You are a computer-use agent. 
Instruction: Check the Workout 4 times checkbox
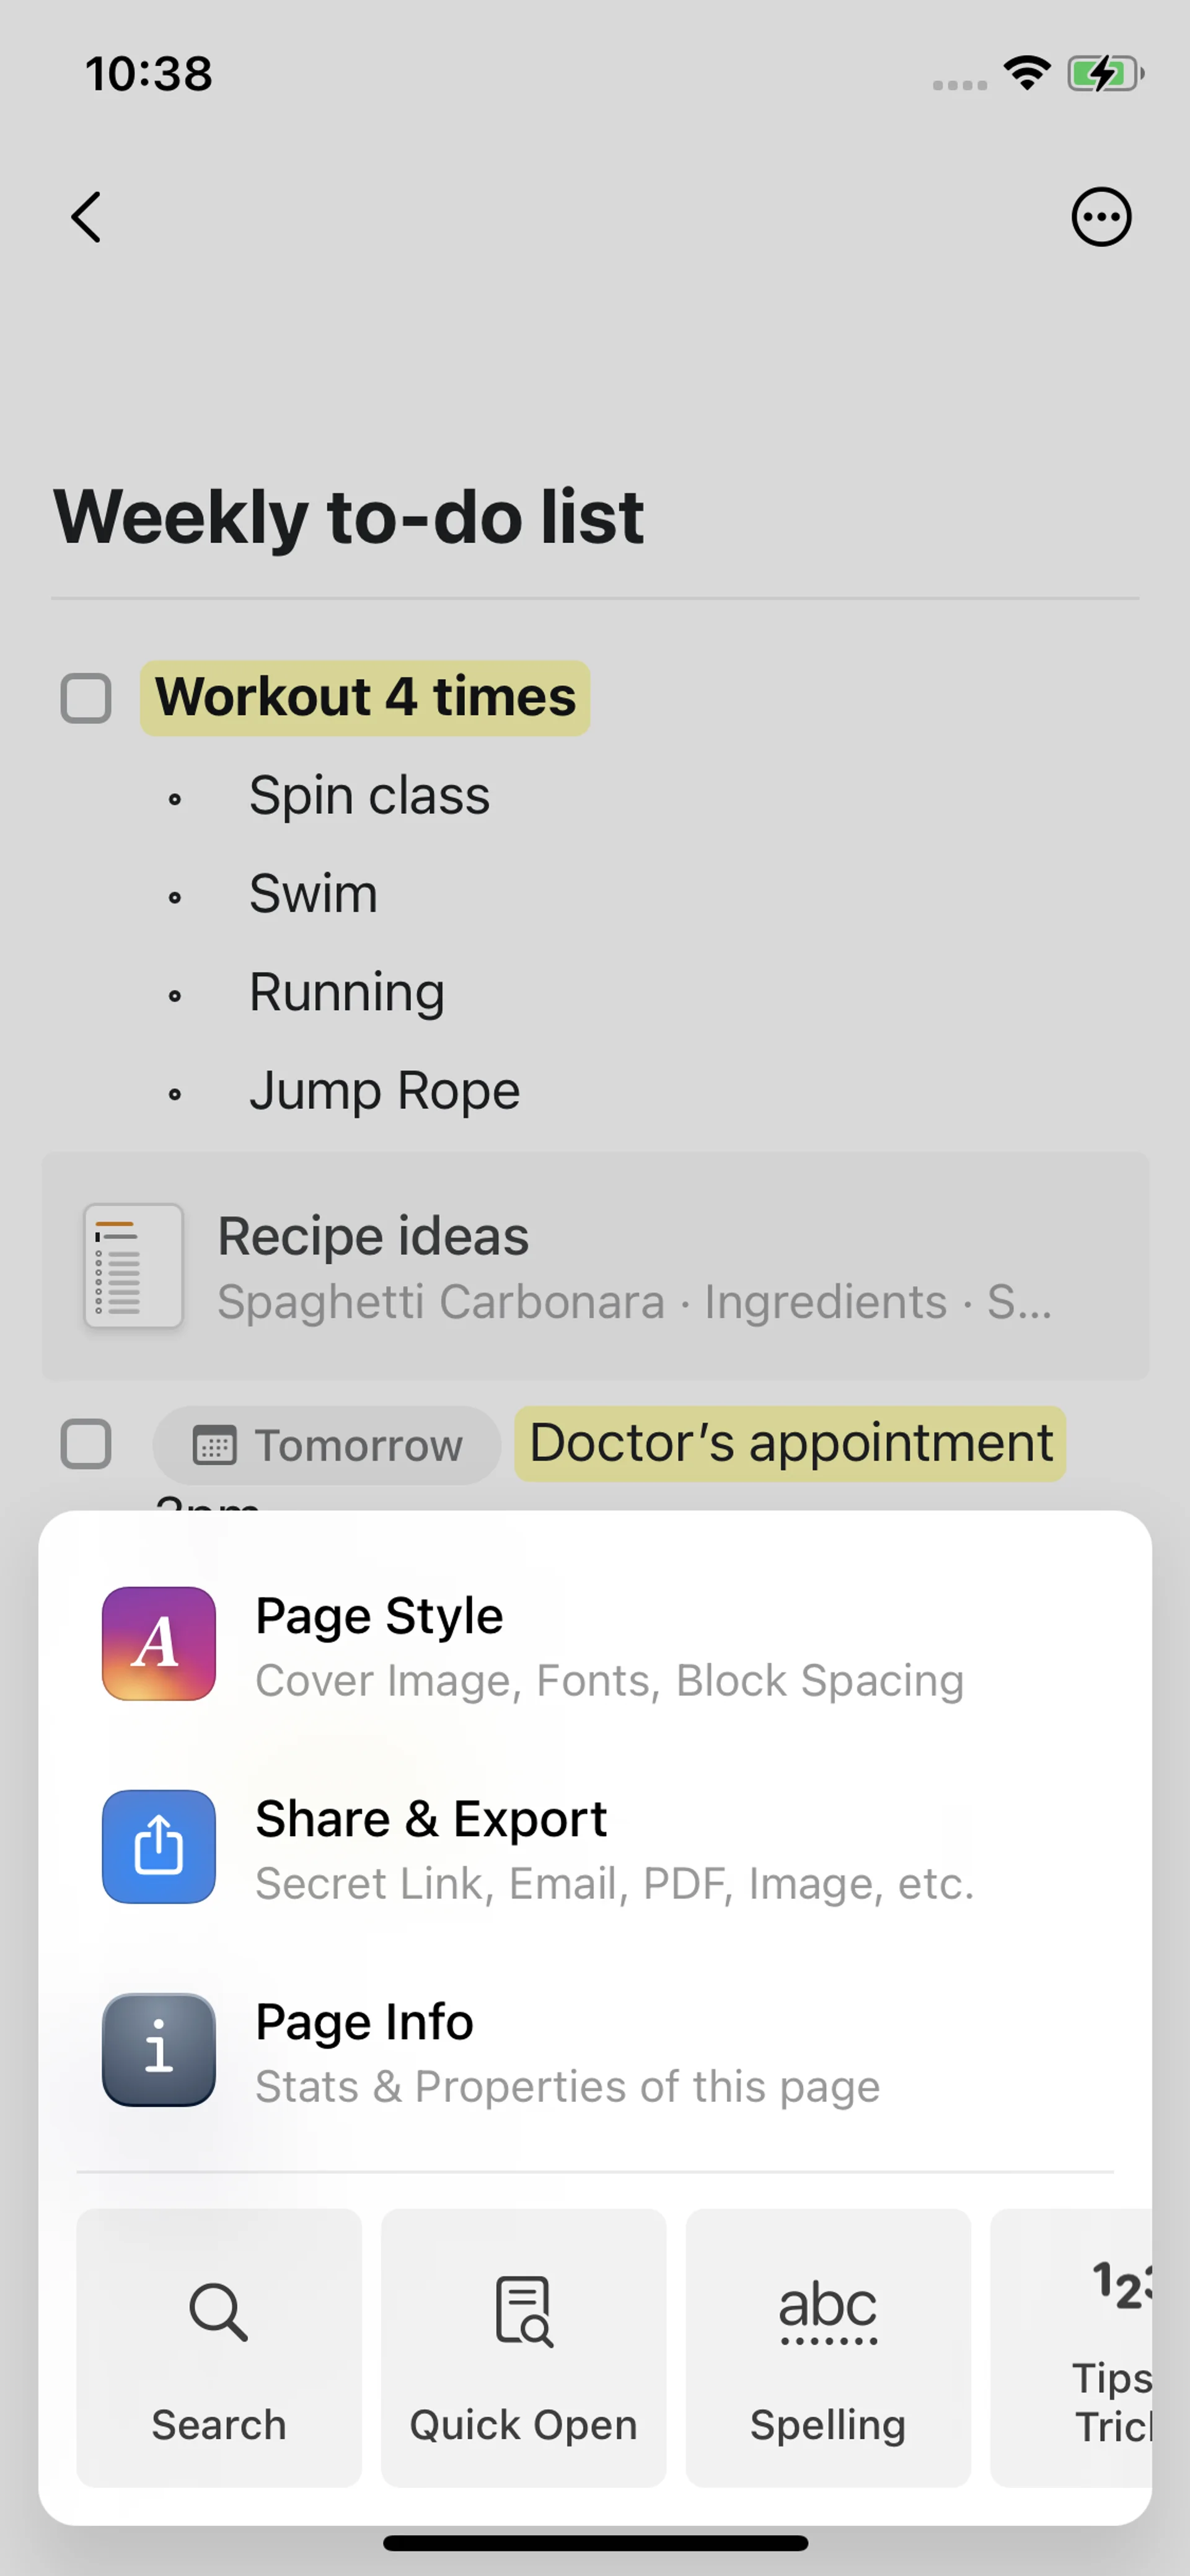coord(86,698)
